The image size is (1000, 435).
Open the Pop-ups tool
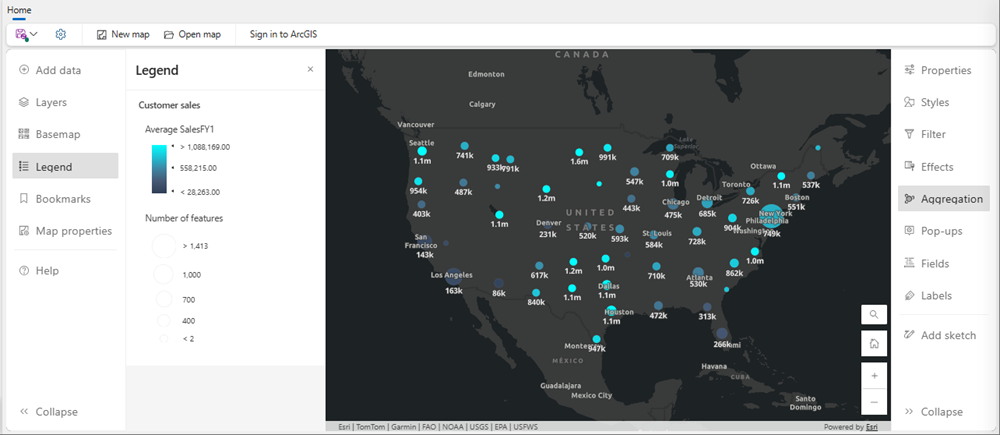pyautogui.click(x=944, y=231)
